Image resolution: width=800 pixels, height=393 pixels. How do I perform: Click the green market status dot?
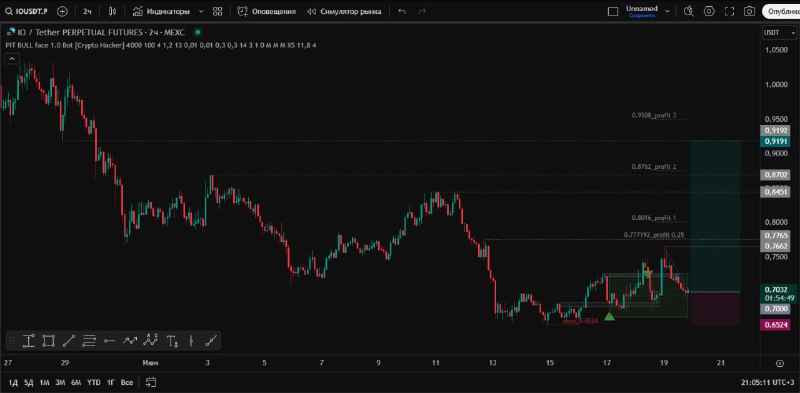tap(197, 32)
